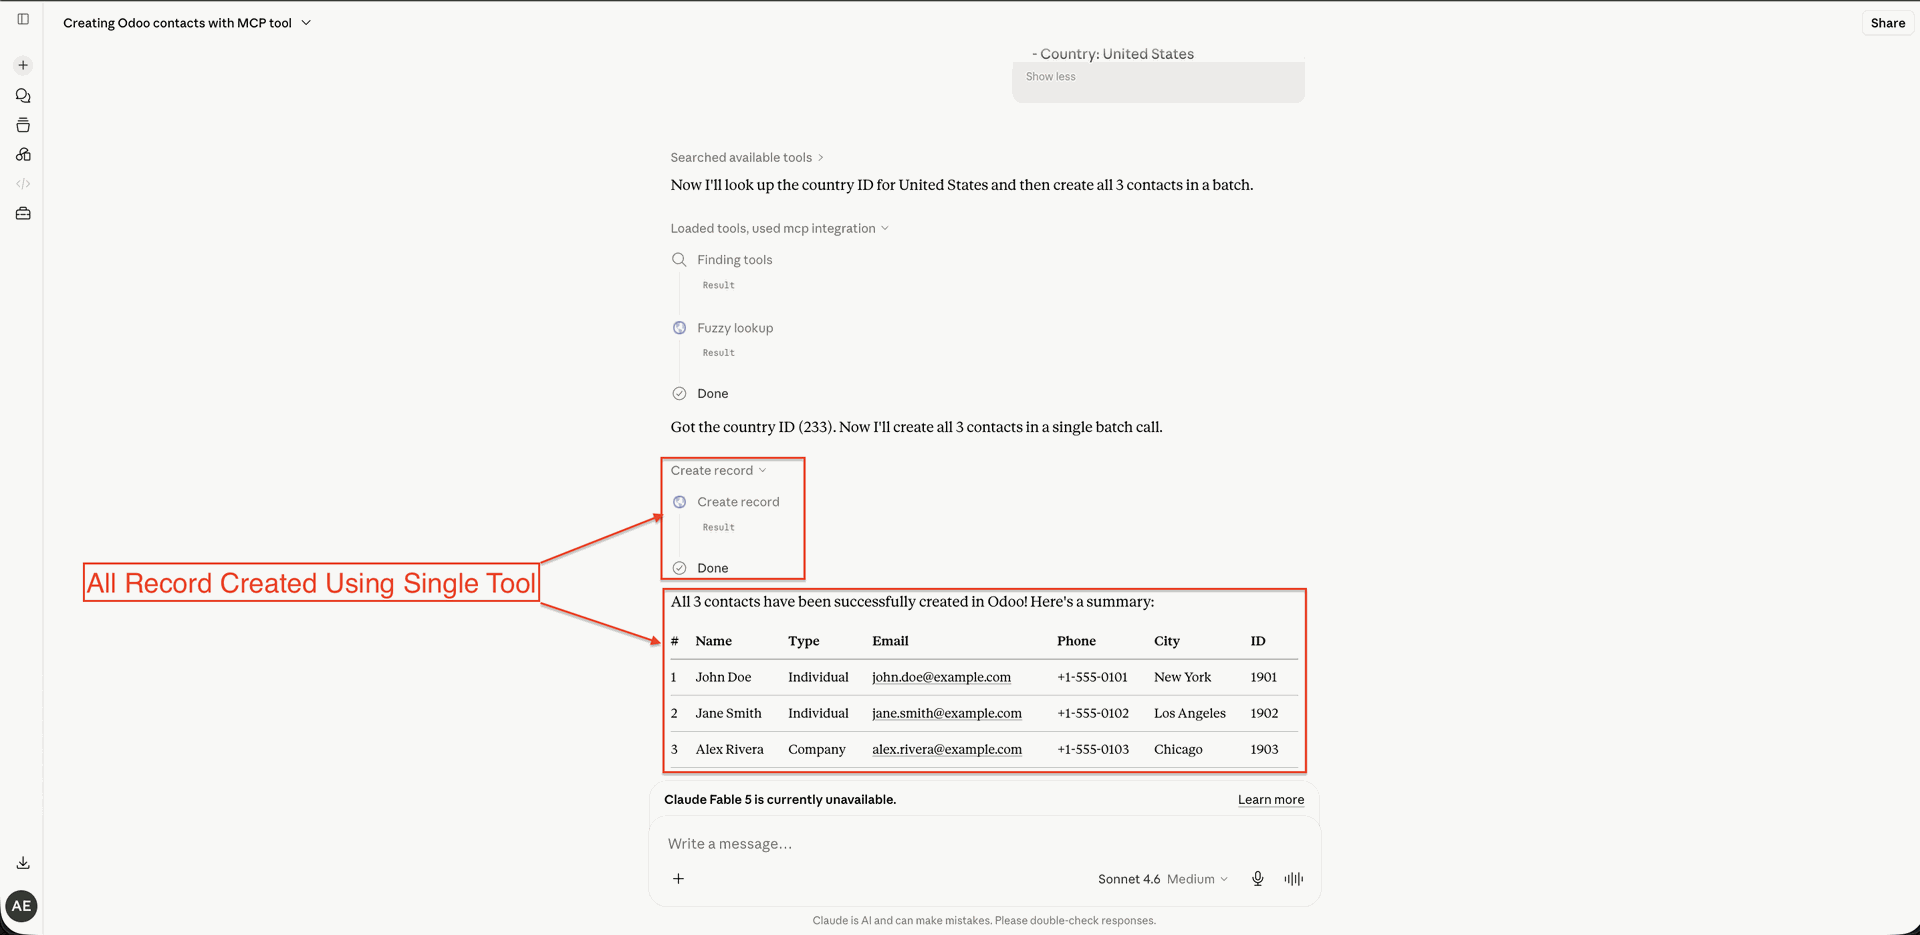Image resolution: width=1920 pixels, height=935 pixels.
Task: Click the Done status after Fuzzy lookup
Action: tap(712, 394)
